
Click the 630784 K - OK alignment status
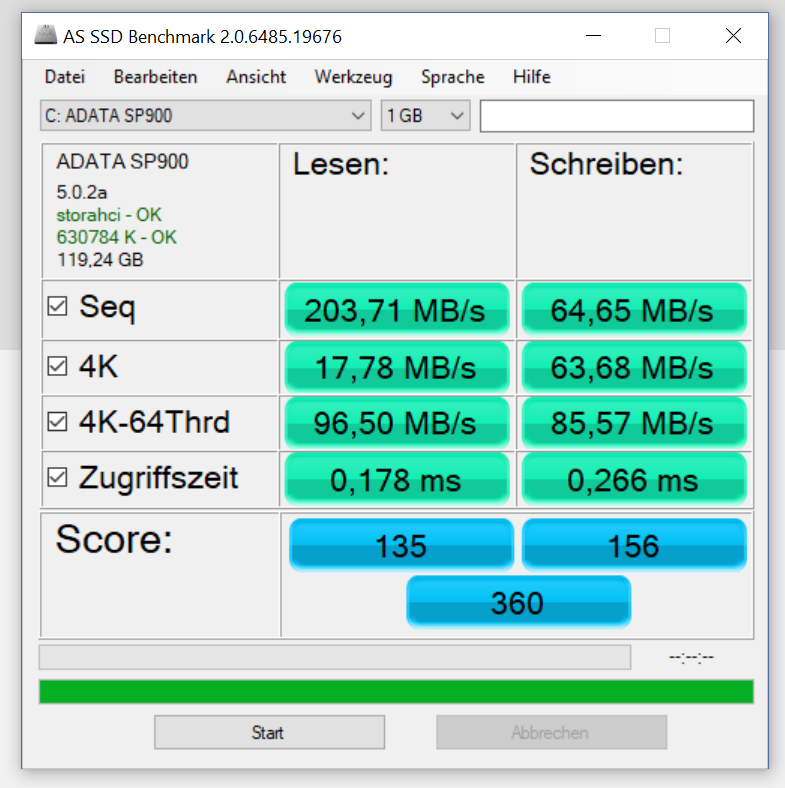click(x=117, y=237)
